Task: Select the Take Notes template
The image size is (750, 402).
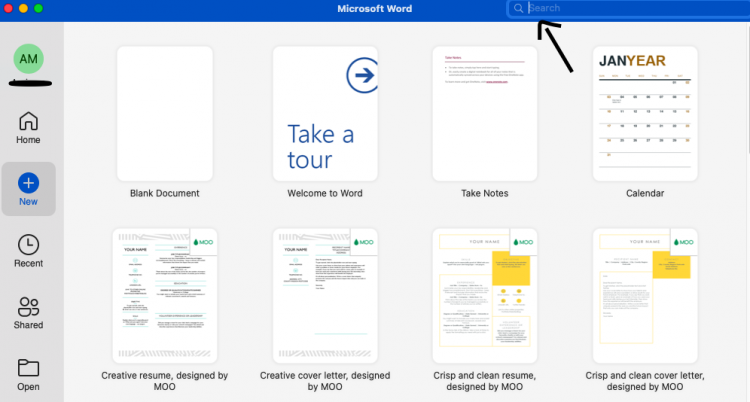Action: click(485, 114)
